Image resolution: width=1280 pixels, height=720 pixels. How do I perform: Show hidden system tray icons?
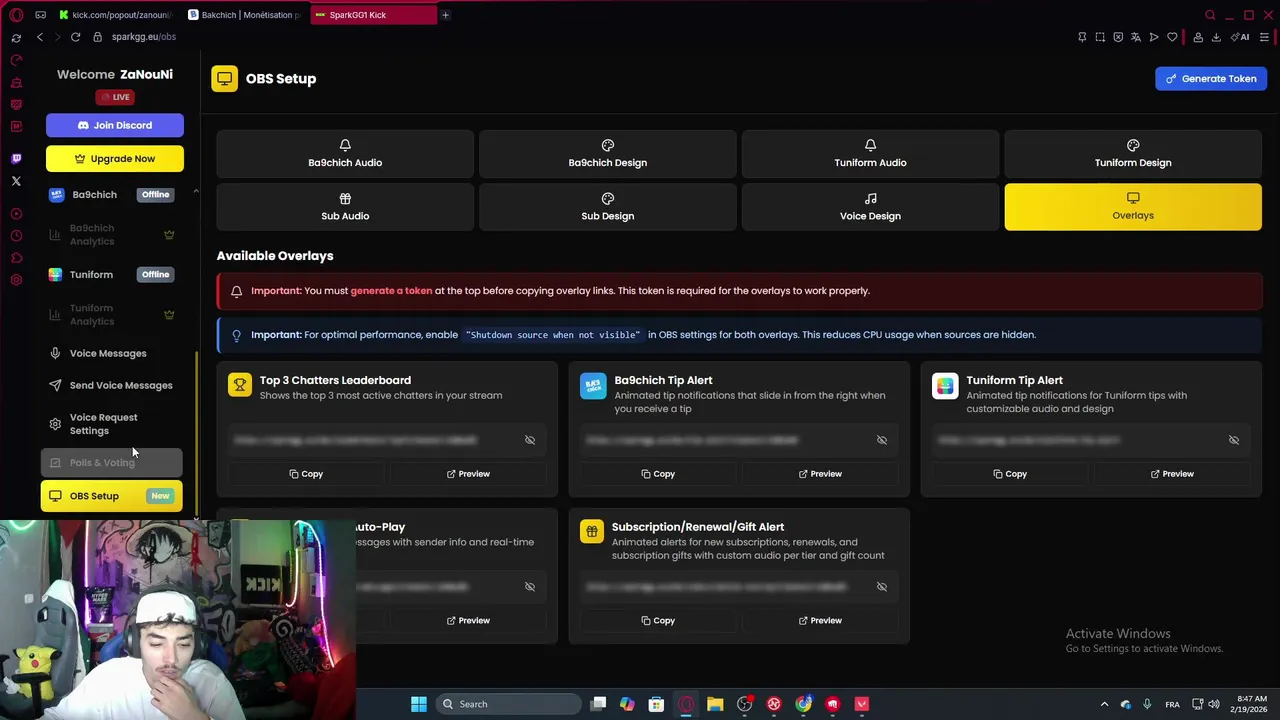coord(1104,704)
